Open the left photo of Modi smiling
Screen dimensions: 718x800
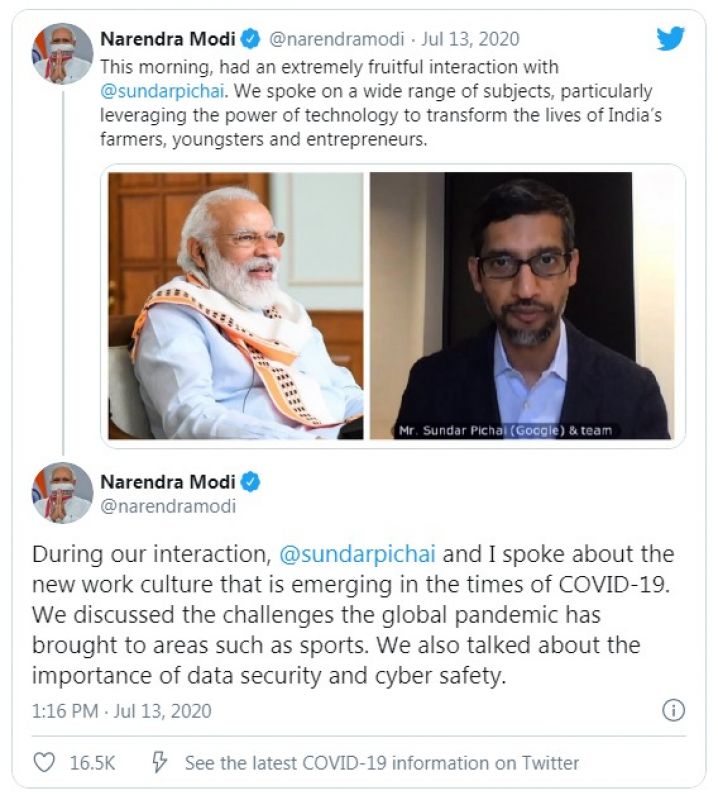236,305
